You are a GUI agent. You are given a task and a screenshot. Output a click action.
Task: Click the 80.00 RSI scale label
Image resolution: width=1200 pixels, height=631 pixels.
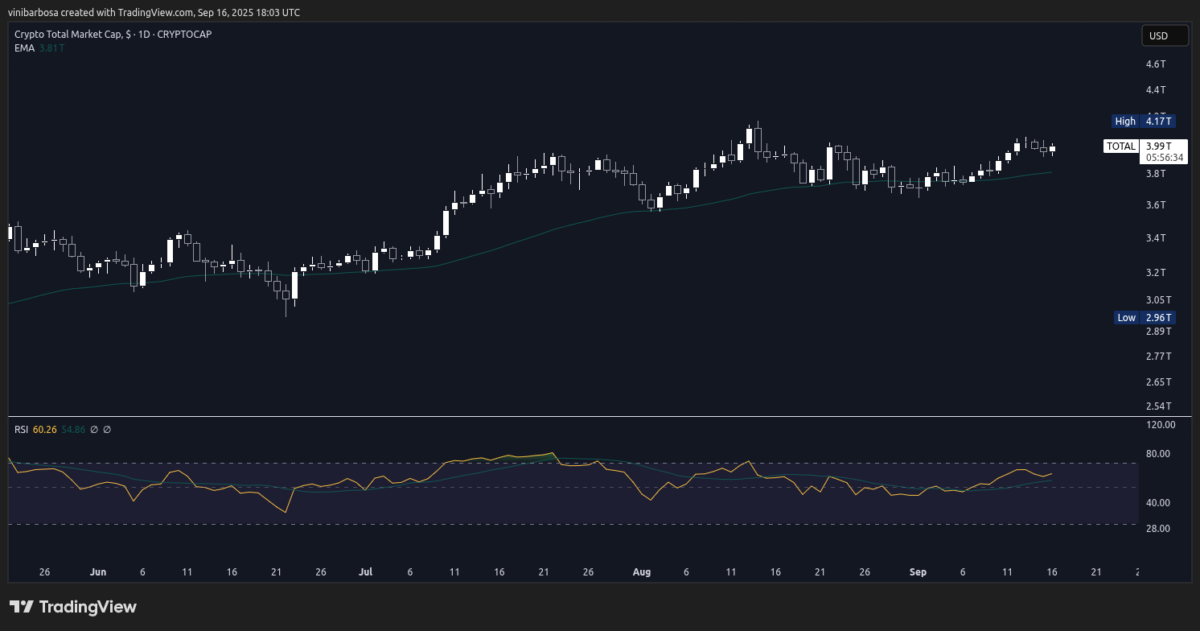pyautogui.click(x=1157, y=454)
